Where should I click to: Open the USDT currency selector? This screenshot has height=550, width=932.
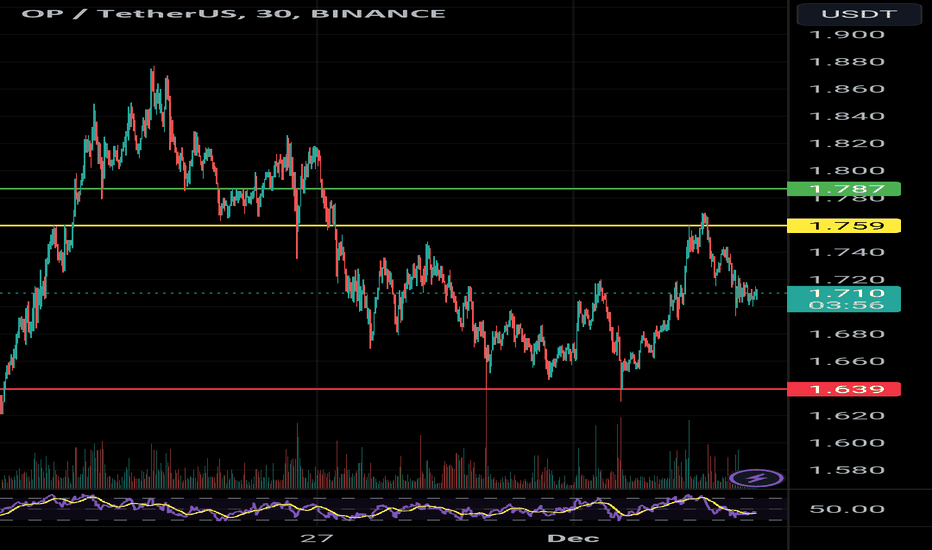[x=859, y=14]
